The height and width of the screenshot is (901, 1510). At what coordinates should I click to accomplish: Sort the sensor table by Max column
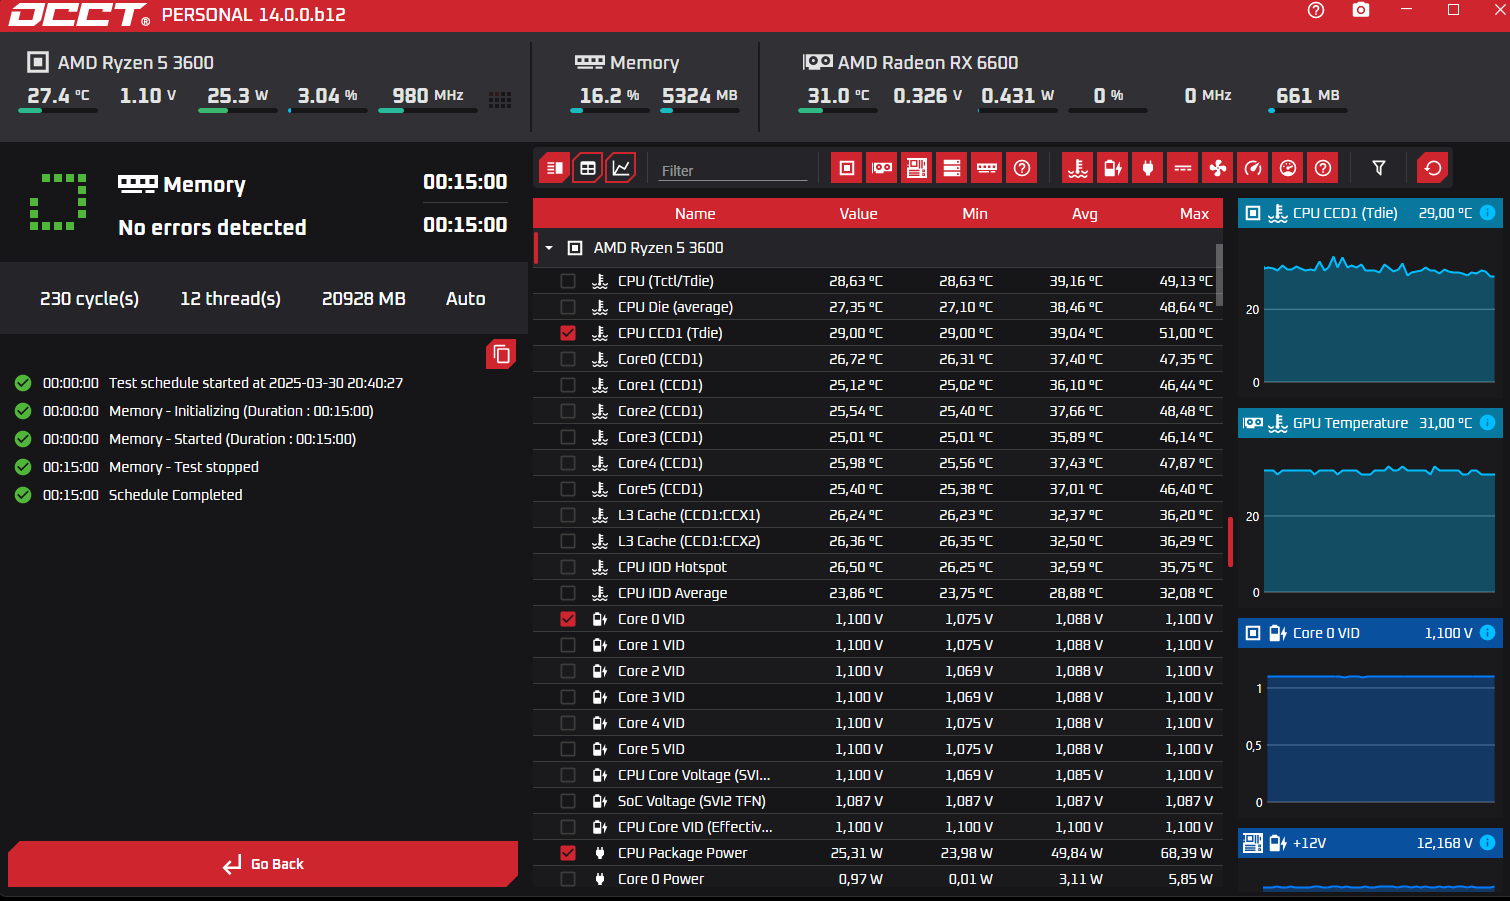[x=1193, y=214]
